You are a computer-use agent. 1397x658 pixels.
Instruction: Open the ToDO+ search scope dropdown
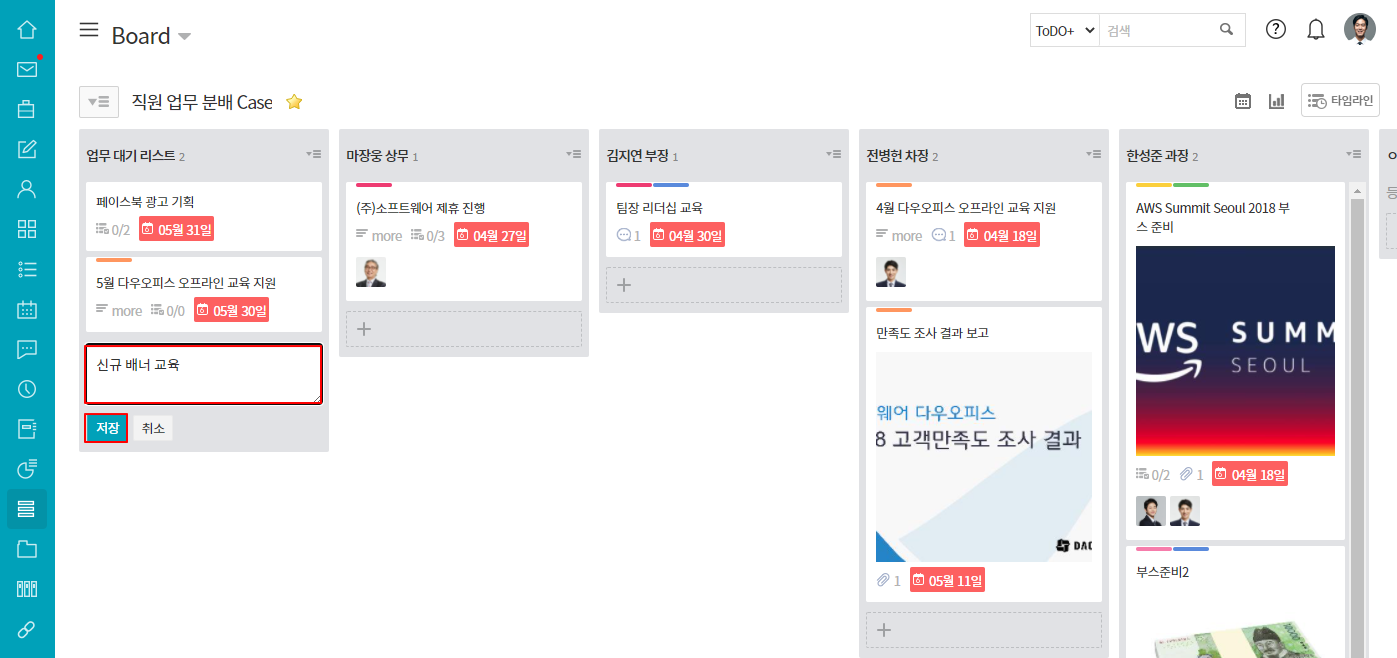[1065, 30]
